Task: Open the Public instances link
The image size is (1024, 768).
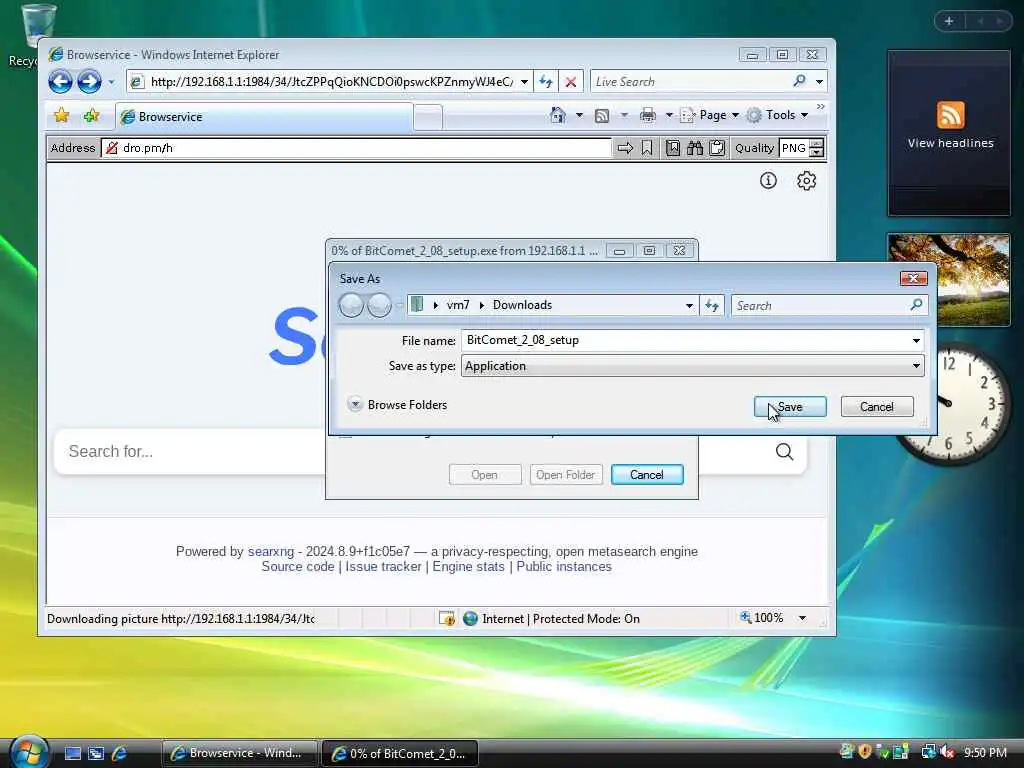Action: point(564,566)
